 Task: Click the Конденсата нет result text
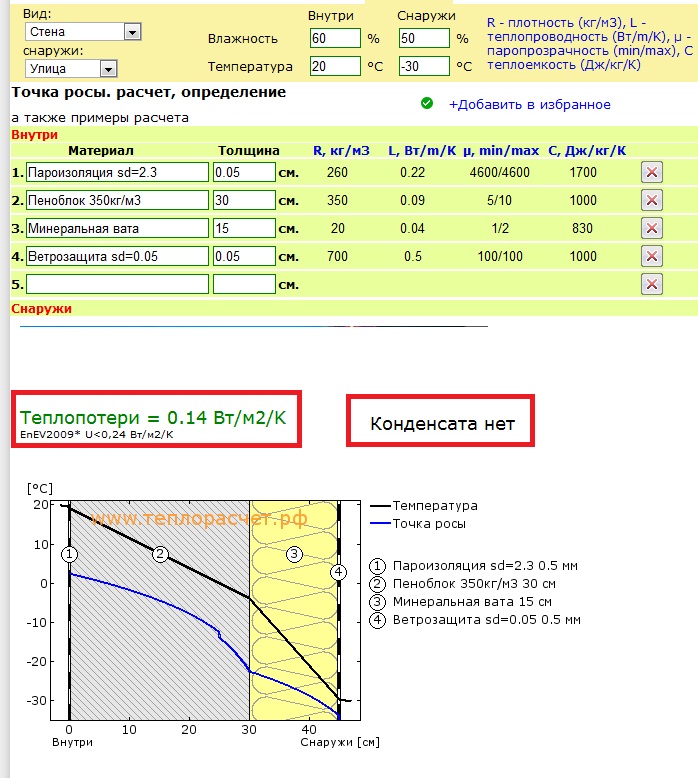443,424
